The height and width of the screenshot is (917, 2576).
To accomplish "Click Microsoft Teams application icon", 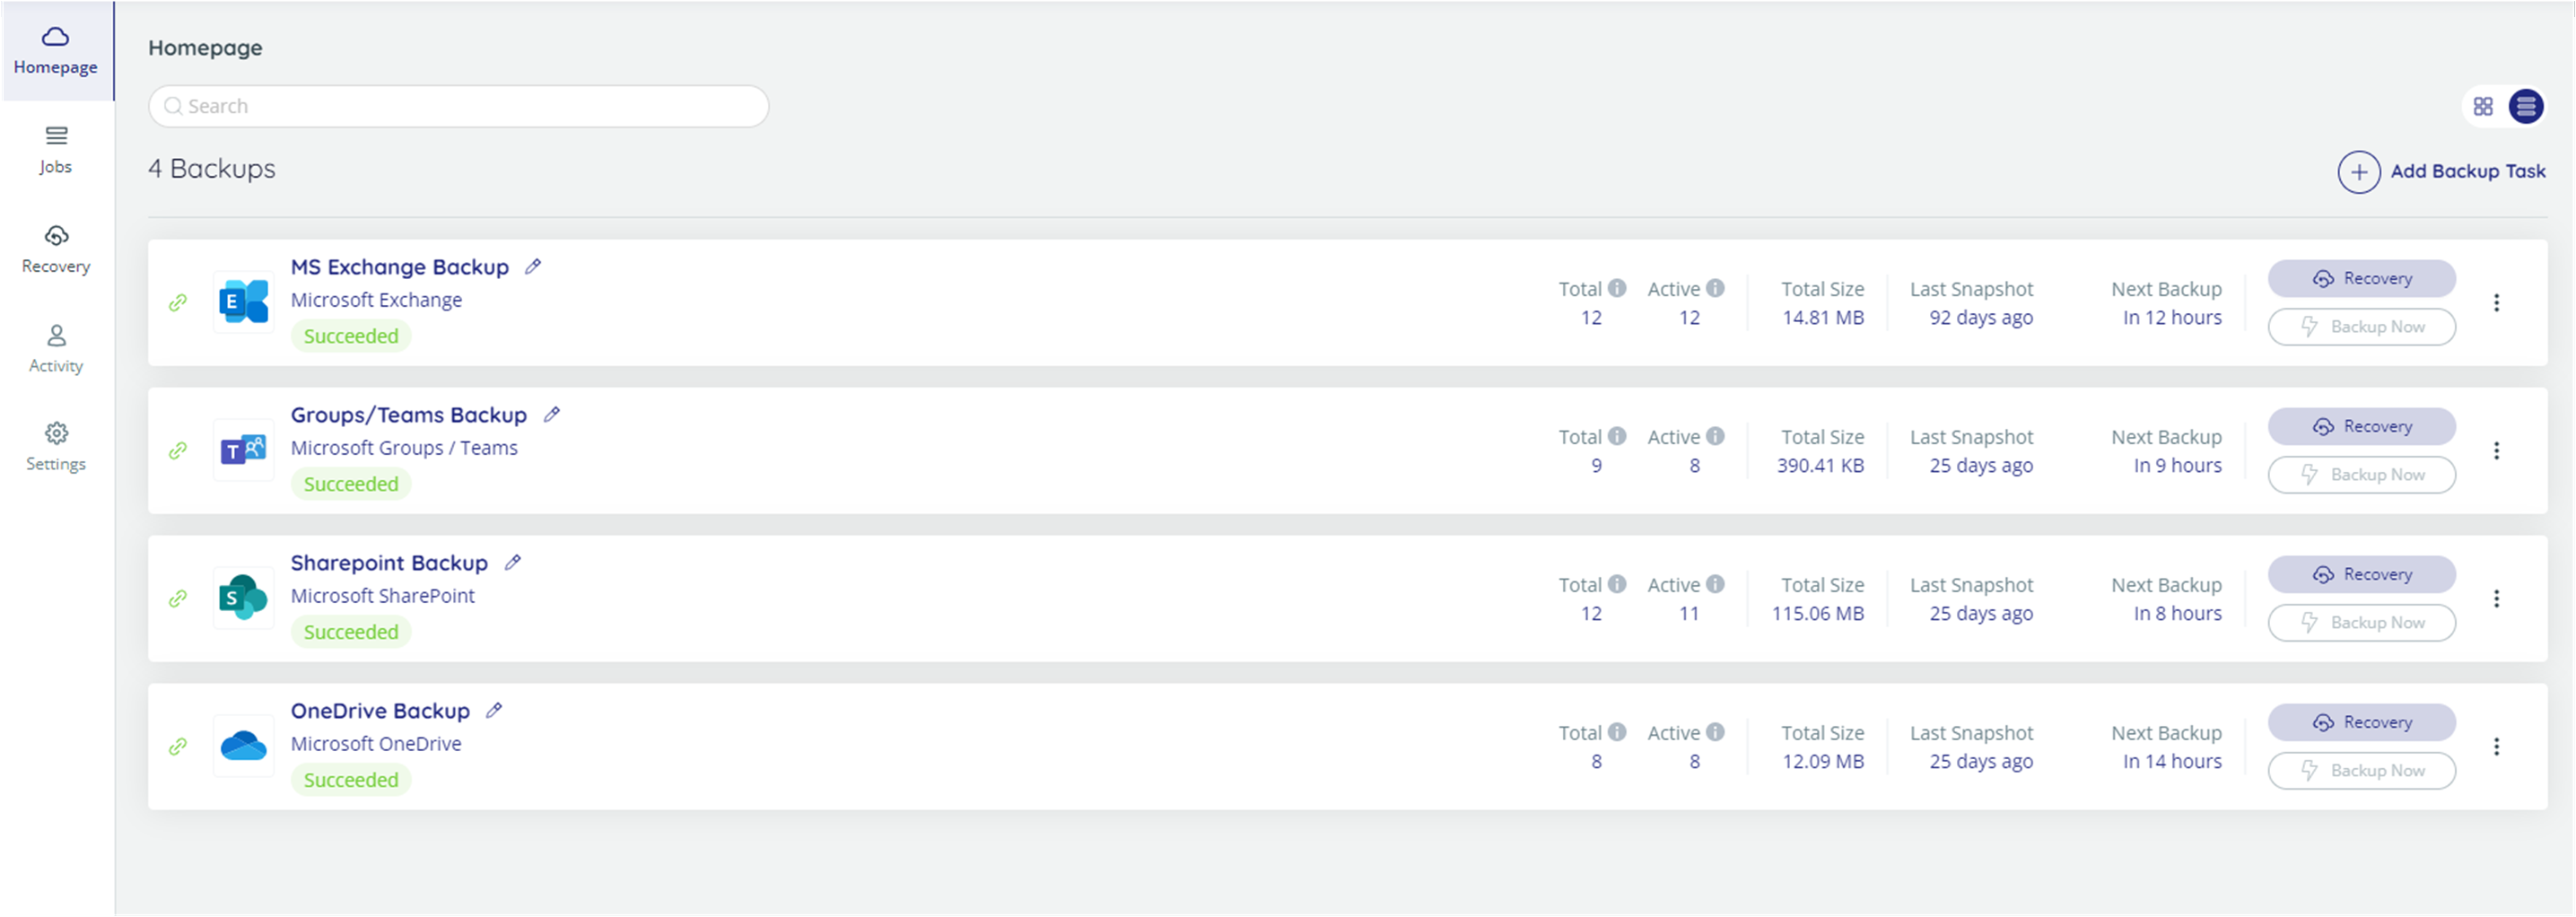I will [x=243, y=450].
